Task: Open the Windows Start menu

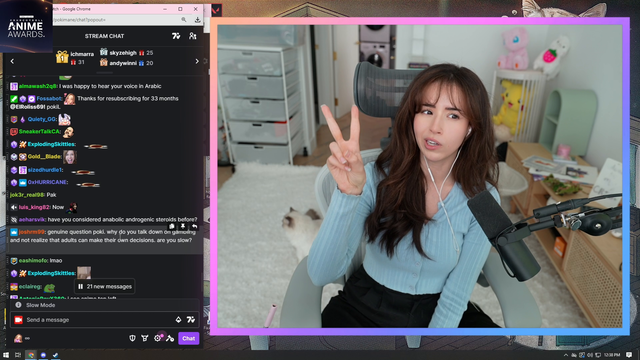Action: 6,355
